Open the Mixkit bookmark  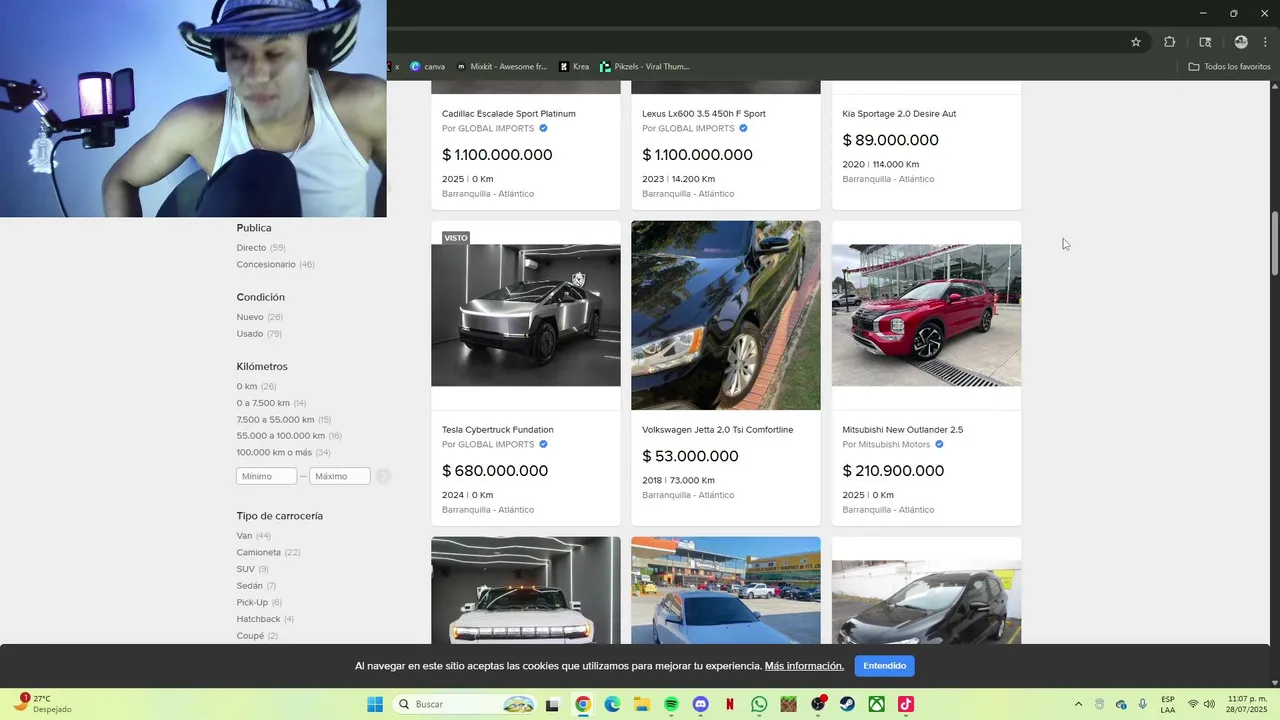(501, 67)
